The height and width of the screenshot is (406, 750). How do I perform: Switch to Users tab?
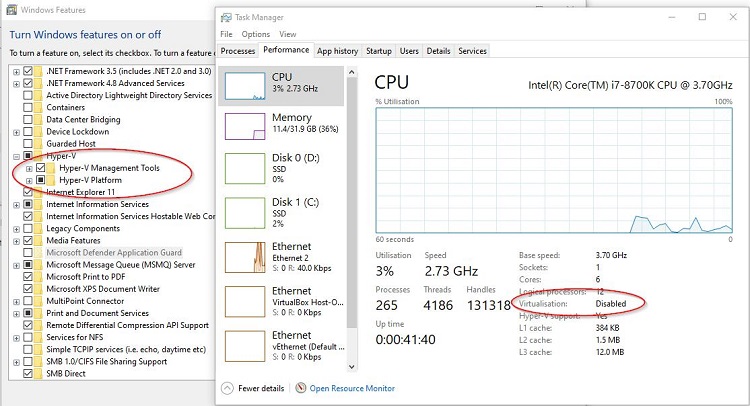409,51
